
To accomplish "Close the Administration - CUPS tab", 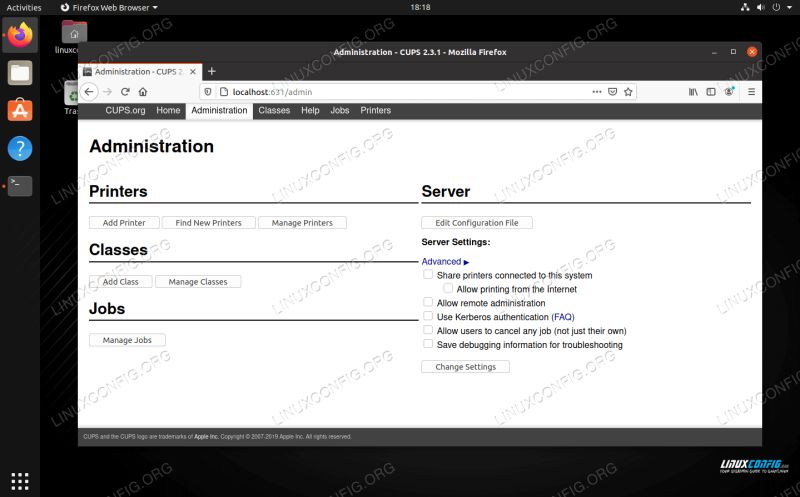I will pos(193,72).
